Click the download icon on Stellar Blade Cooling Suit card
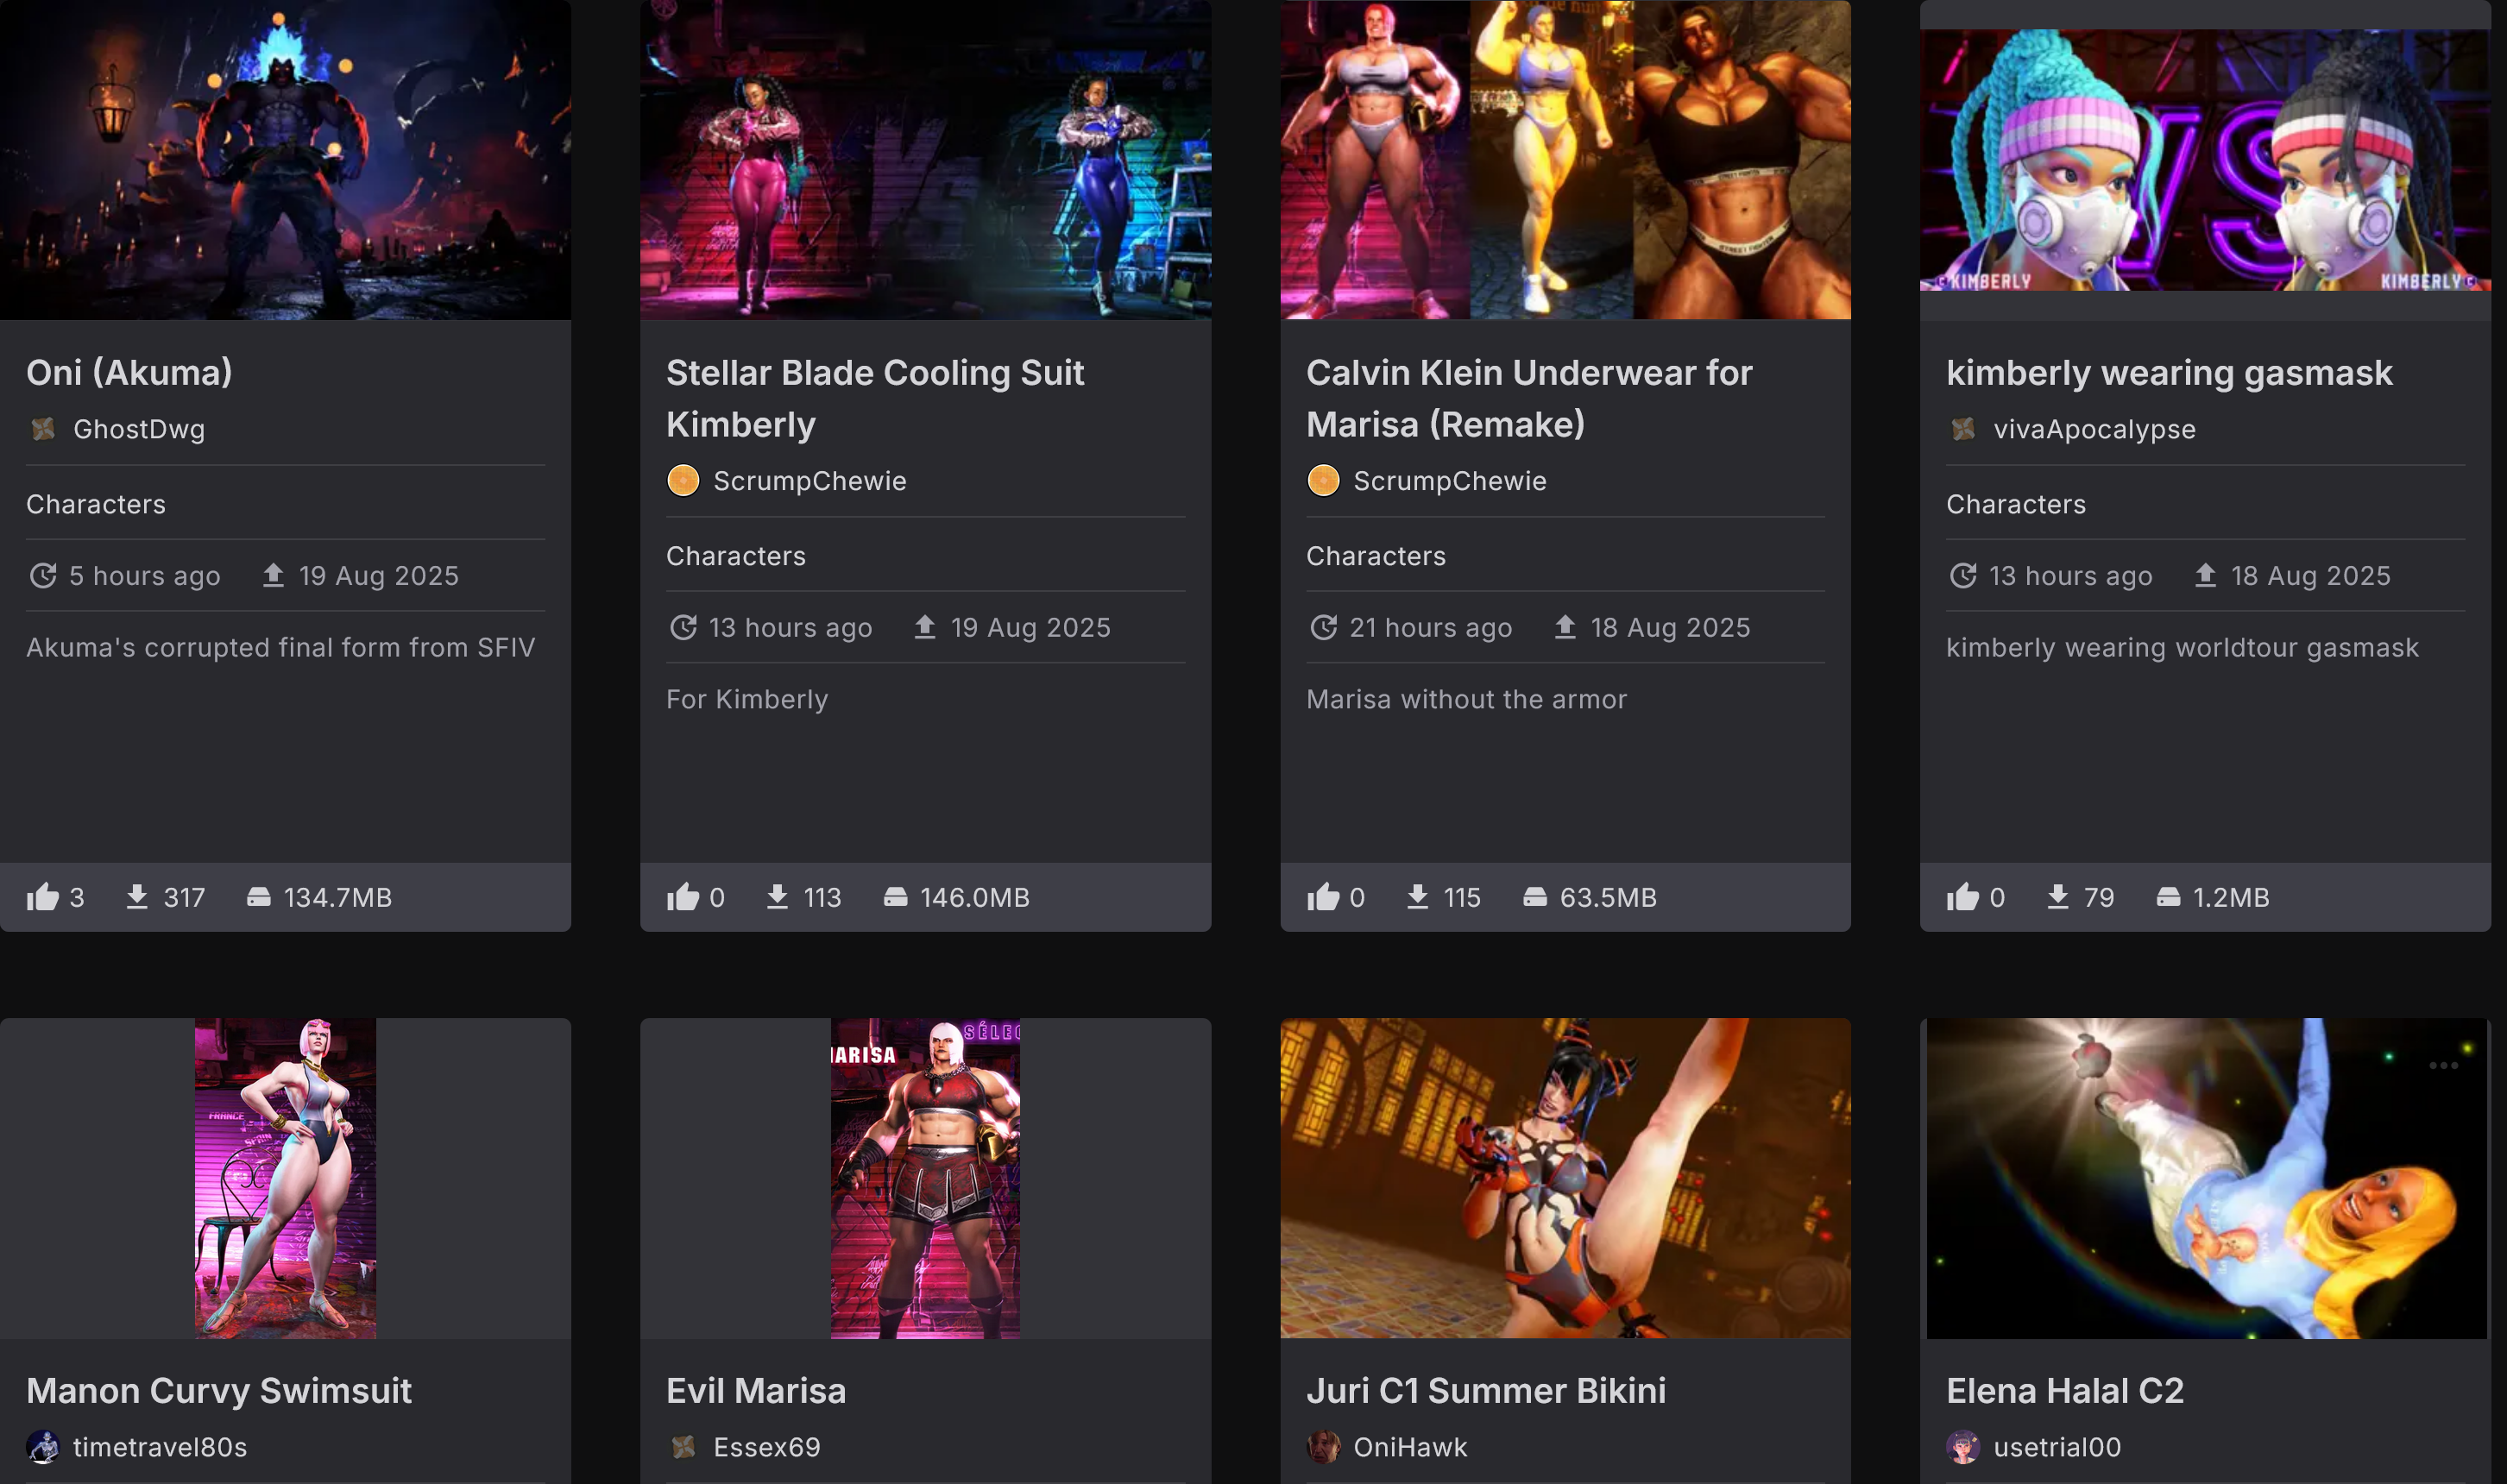The image size is (2507, 1484). (777, 897)
